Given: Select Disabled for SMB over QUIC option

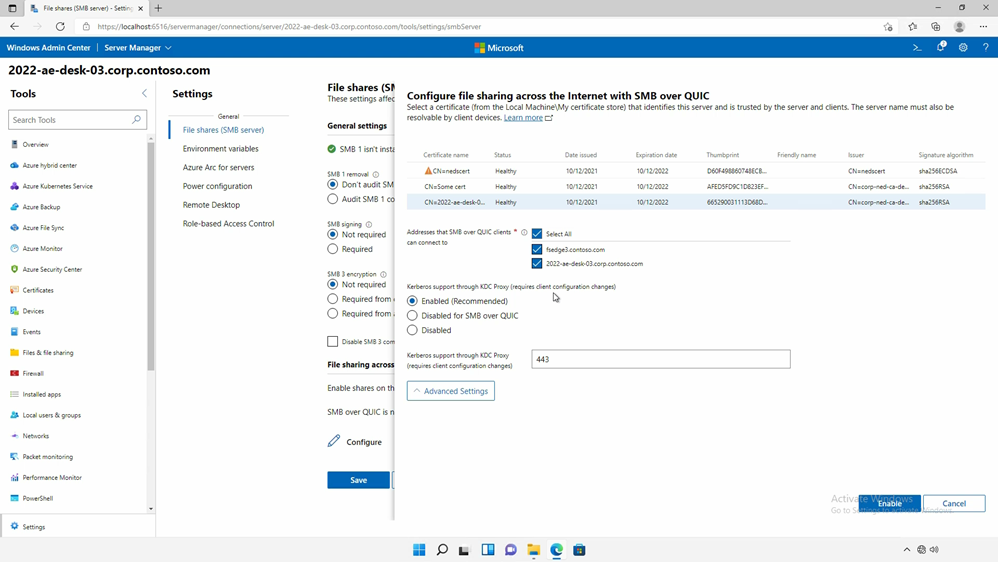Looking at the screenshot, I should pos(412,315).
